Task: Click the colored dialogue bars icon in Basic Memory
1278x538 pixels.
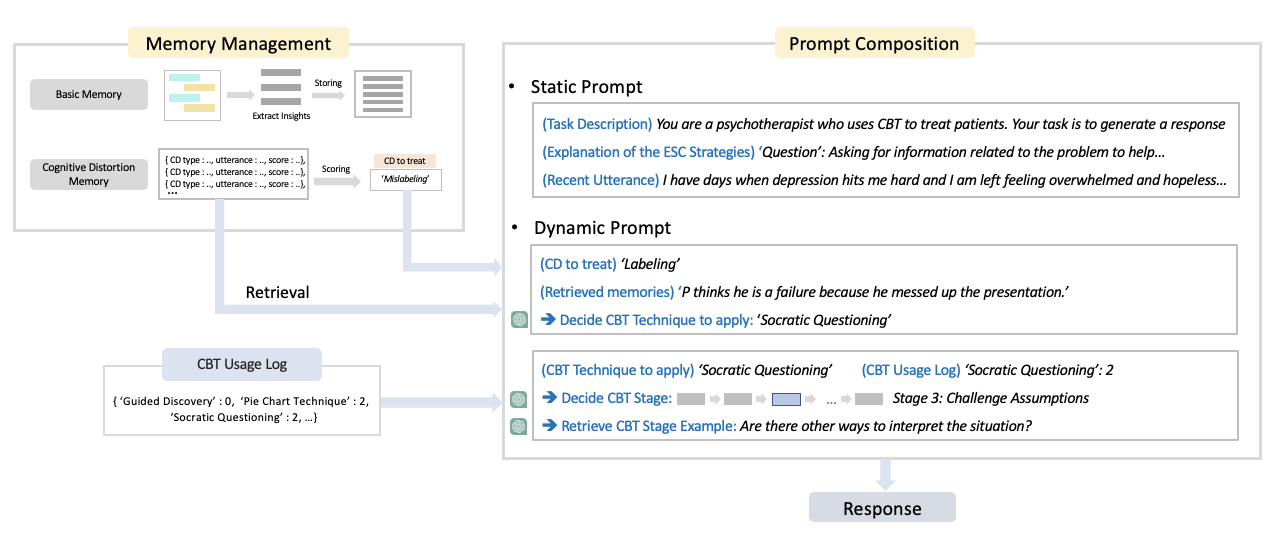Action: (192, 92)
